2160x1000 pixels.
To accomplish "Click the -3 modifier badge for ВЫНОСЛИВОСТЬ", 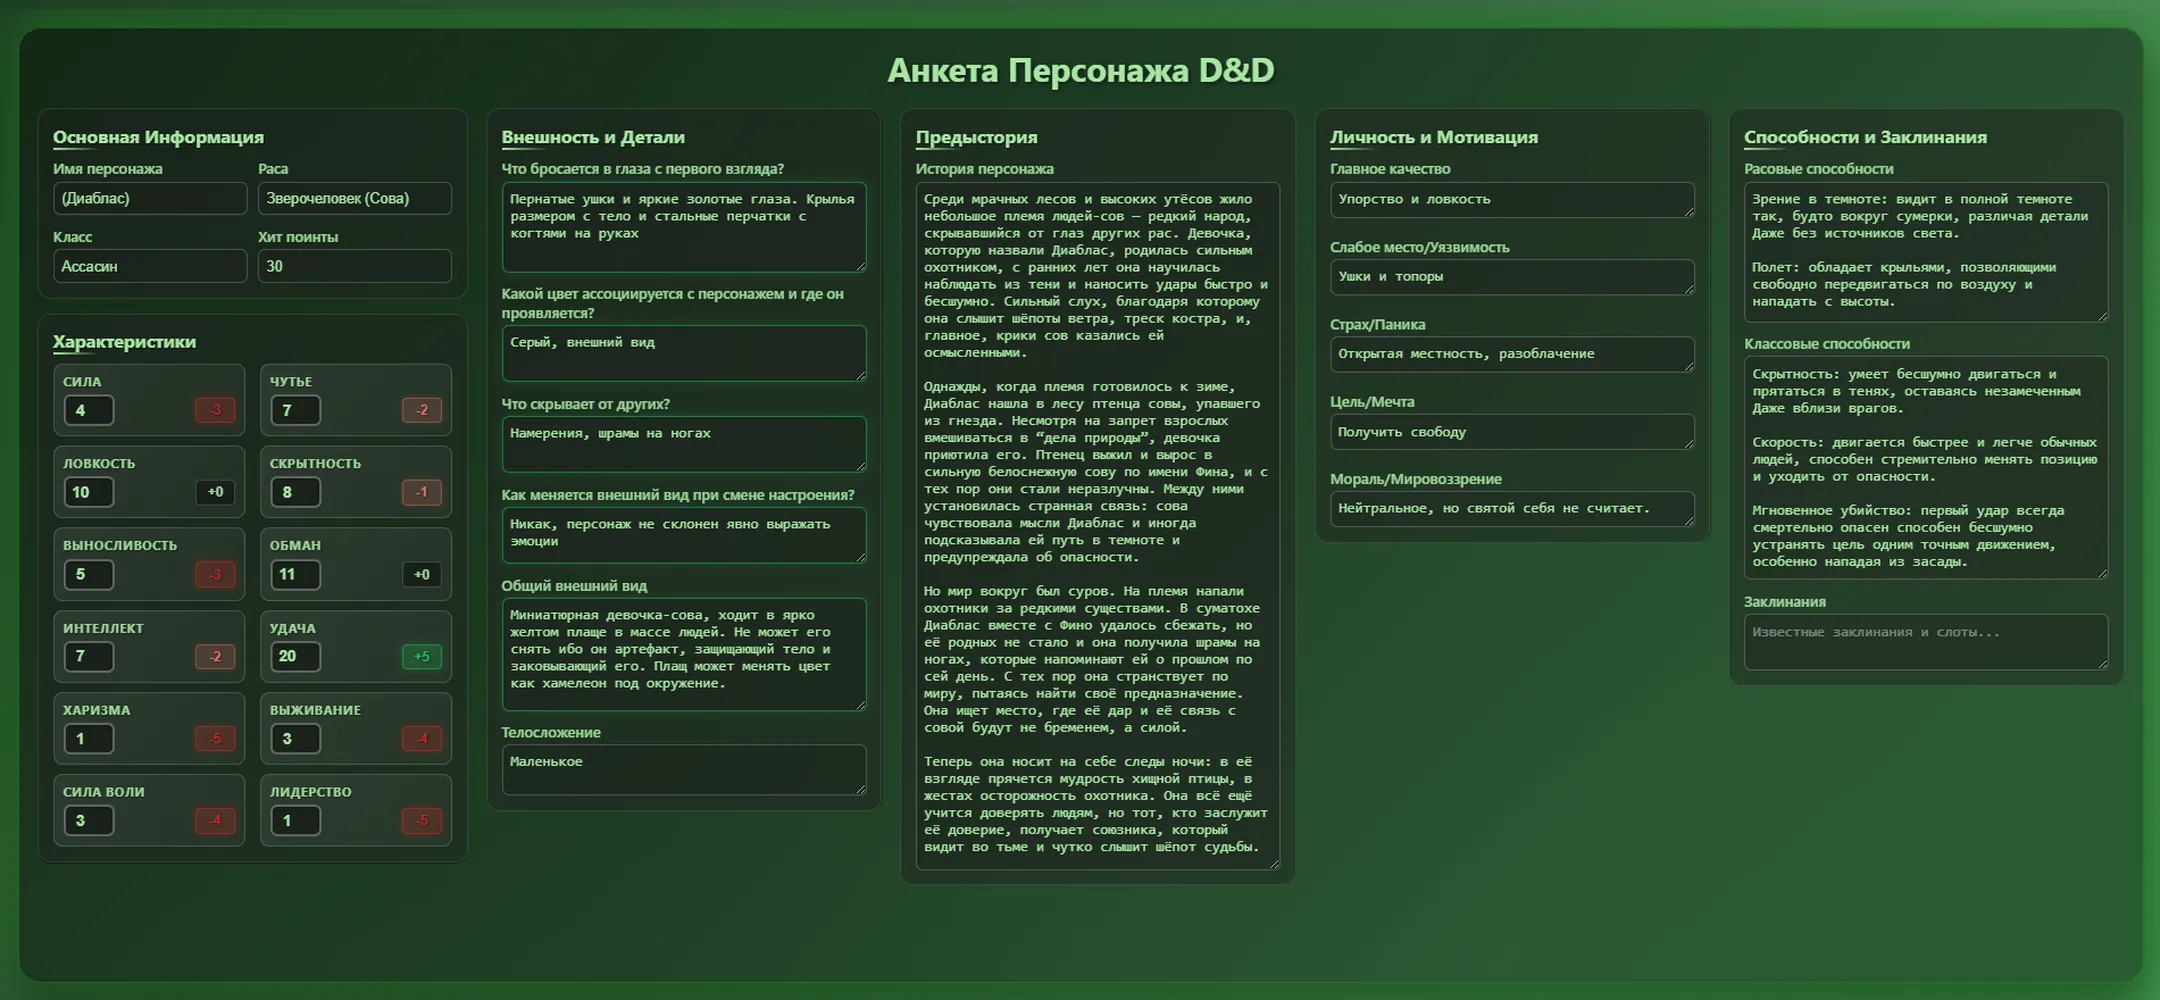I will [215, 574].
